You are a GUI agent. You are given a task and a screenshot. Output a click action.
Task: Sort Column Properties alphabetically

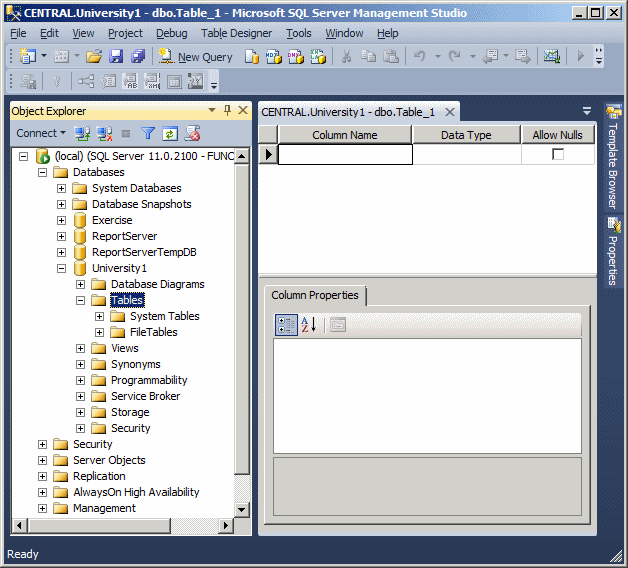(308, 325)
